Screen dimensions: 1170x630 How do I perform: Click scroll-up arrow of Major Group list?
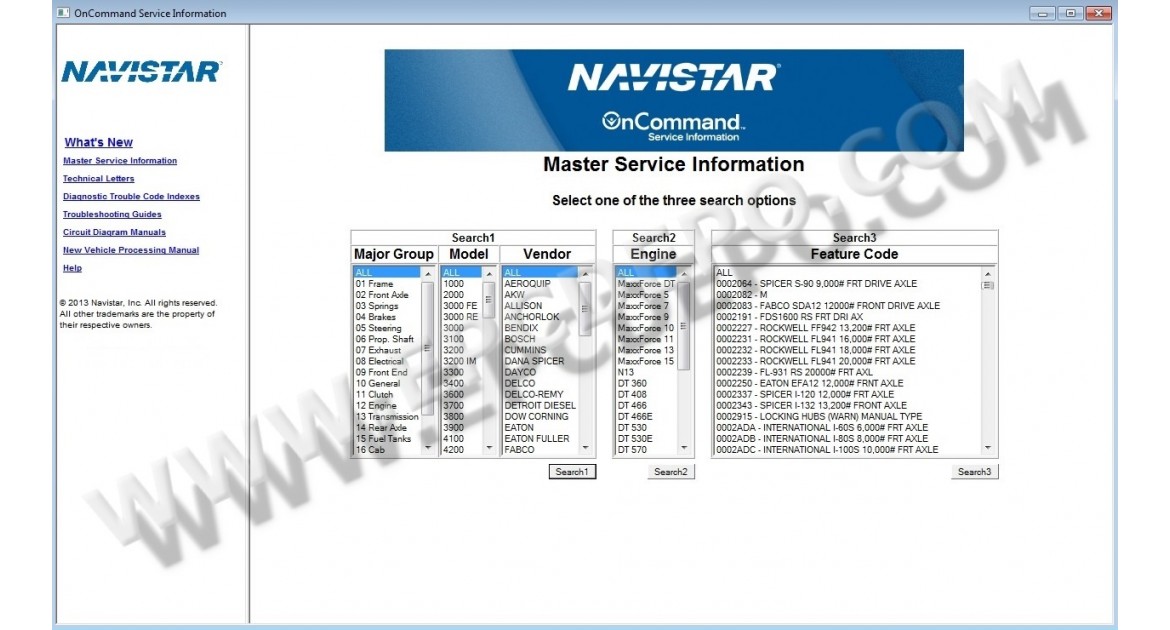[x=428, y=274]
